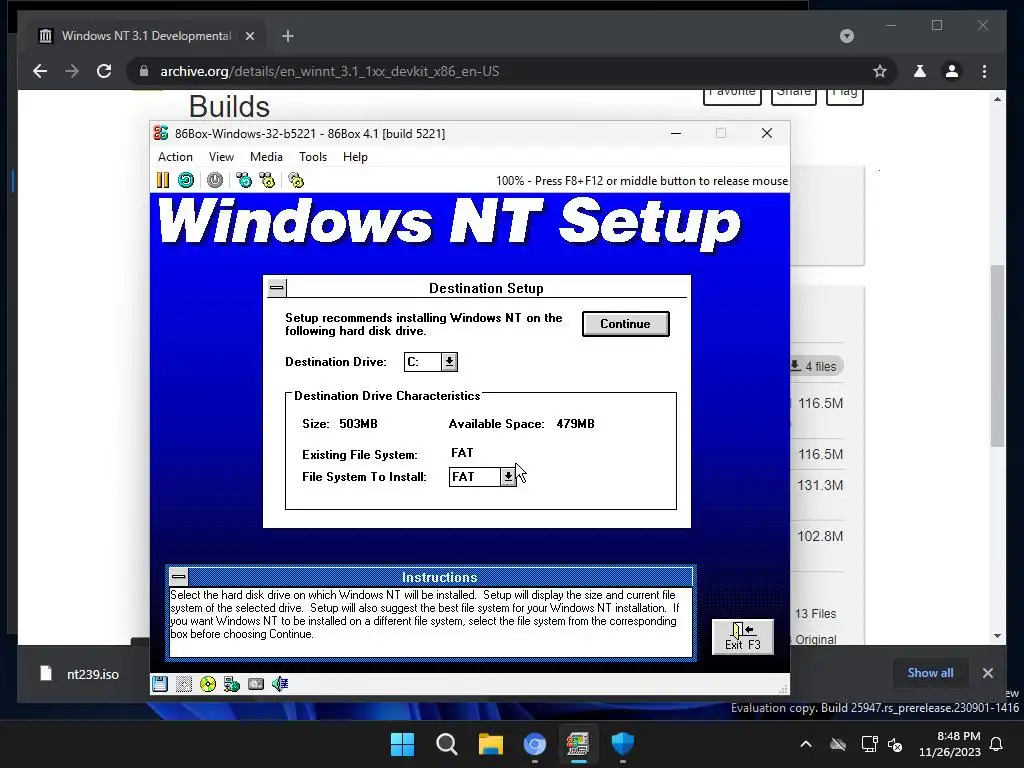Open the Action menu
Viewport: 1024px width, 768px height.
(x=175, y=157)
